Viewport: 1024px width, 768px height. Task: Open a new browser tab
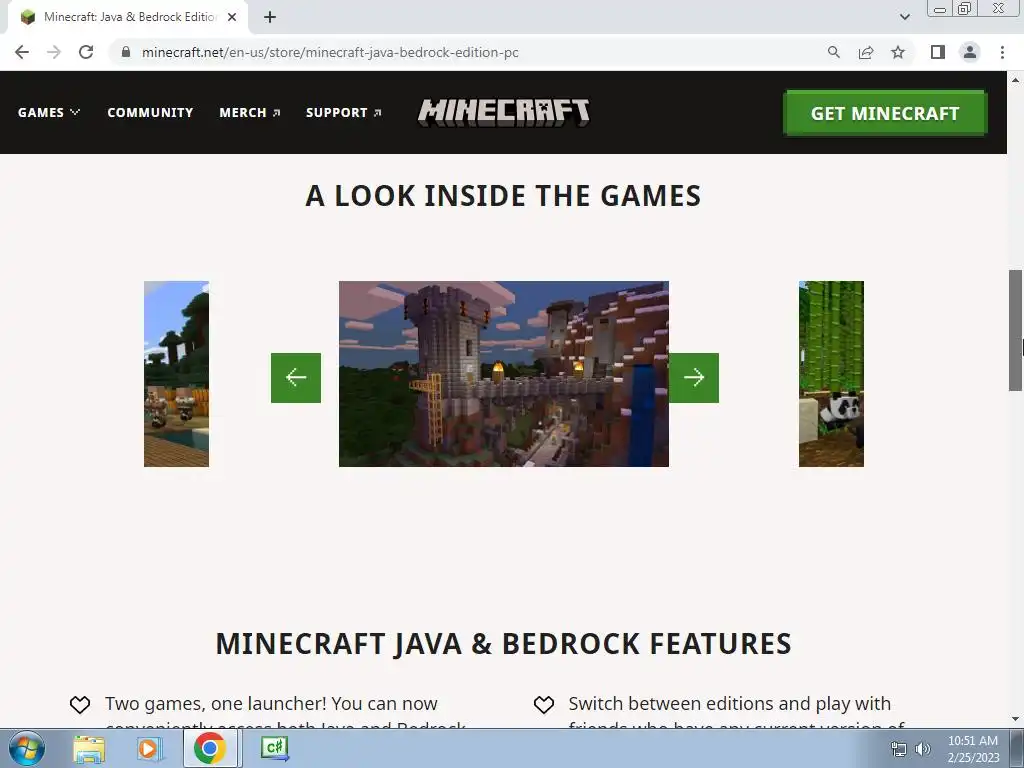(270, 17)
